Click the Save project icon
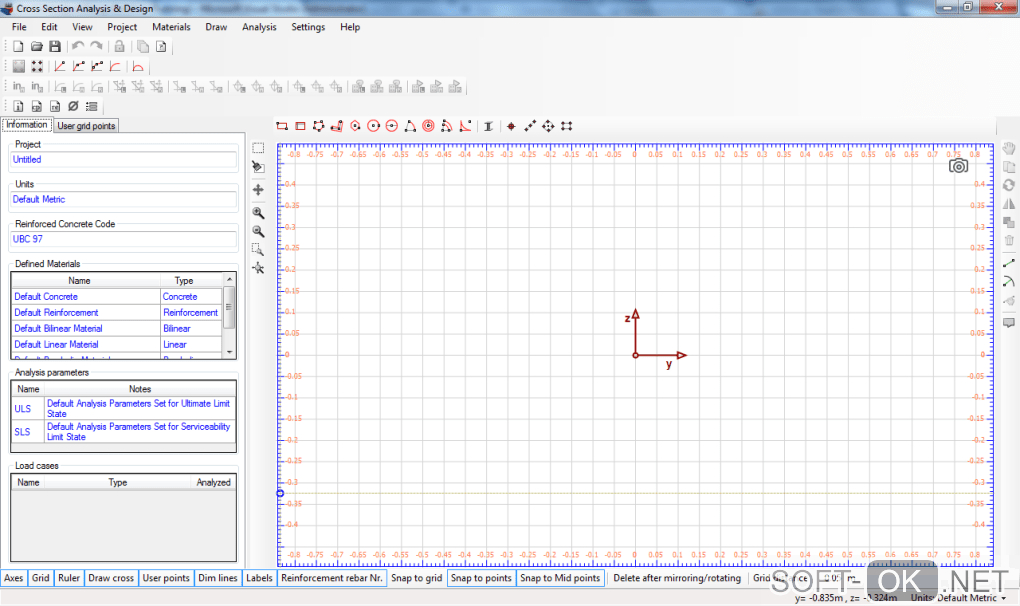 click(x=55, y=47)
